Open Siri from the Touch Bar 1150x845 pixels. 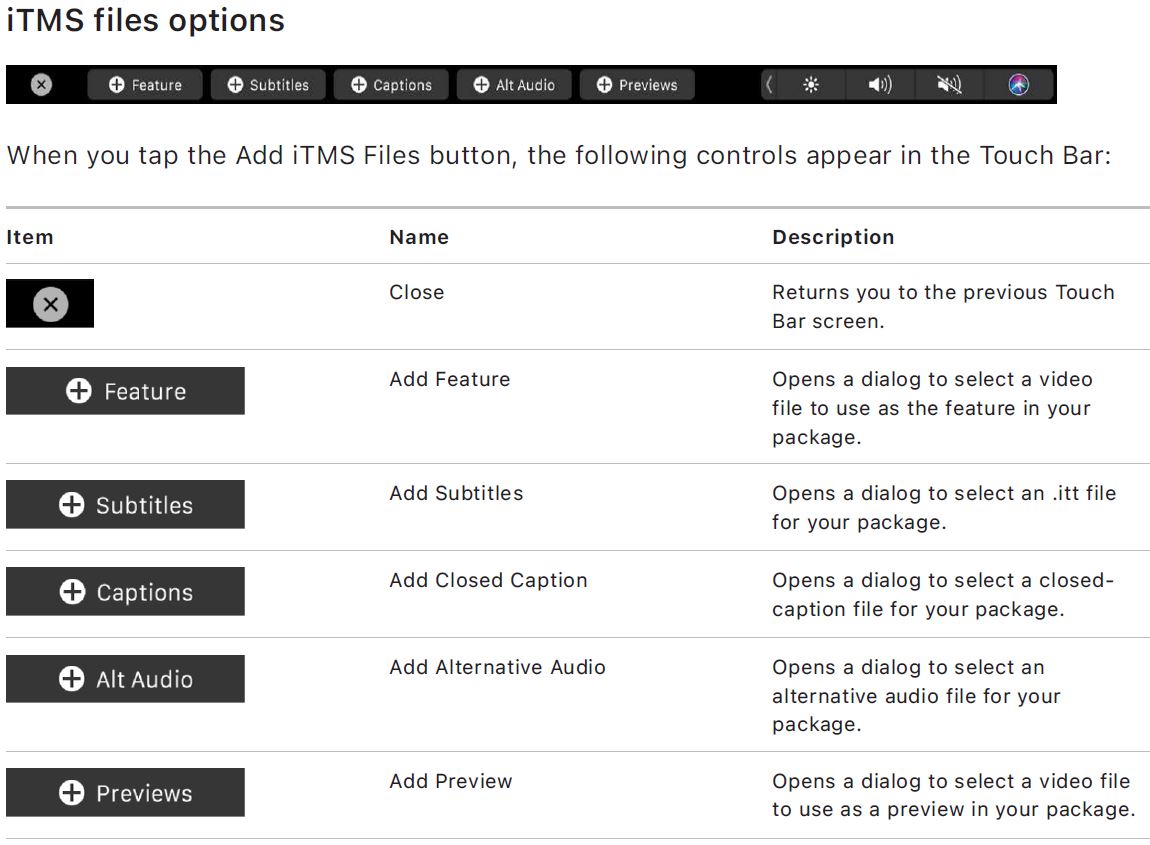[1018, 85]
